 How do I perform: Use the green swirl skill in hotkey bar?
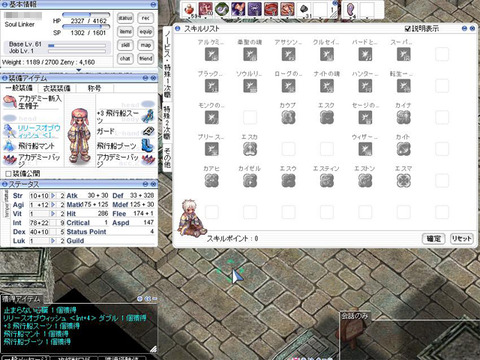[221, 9]
